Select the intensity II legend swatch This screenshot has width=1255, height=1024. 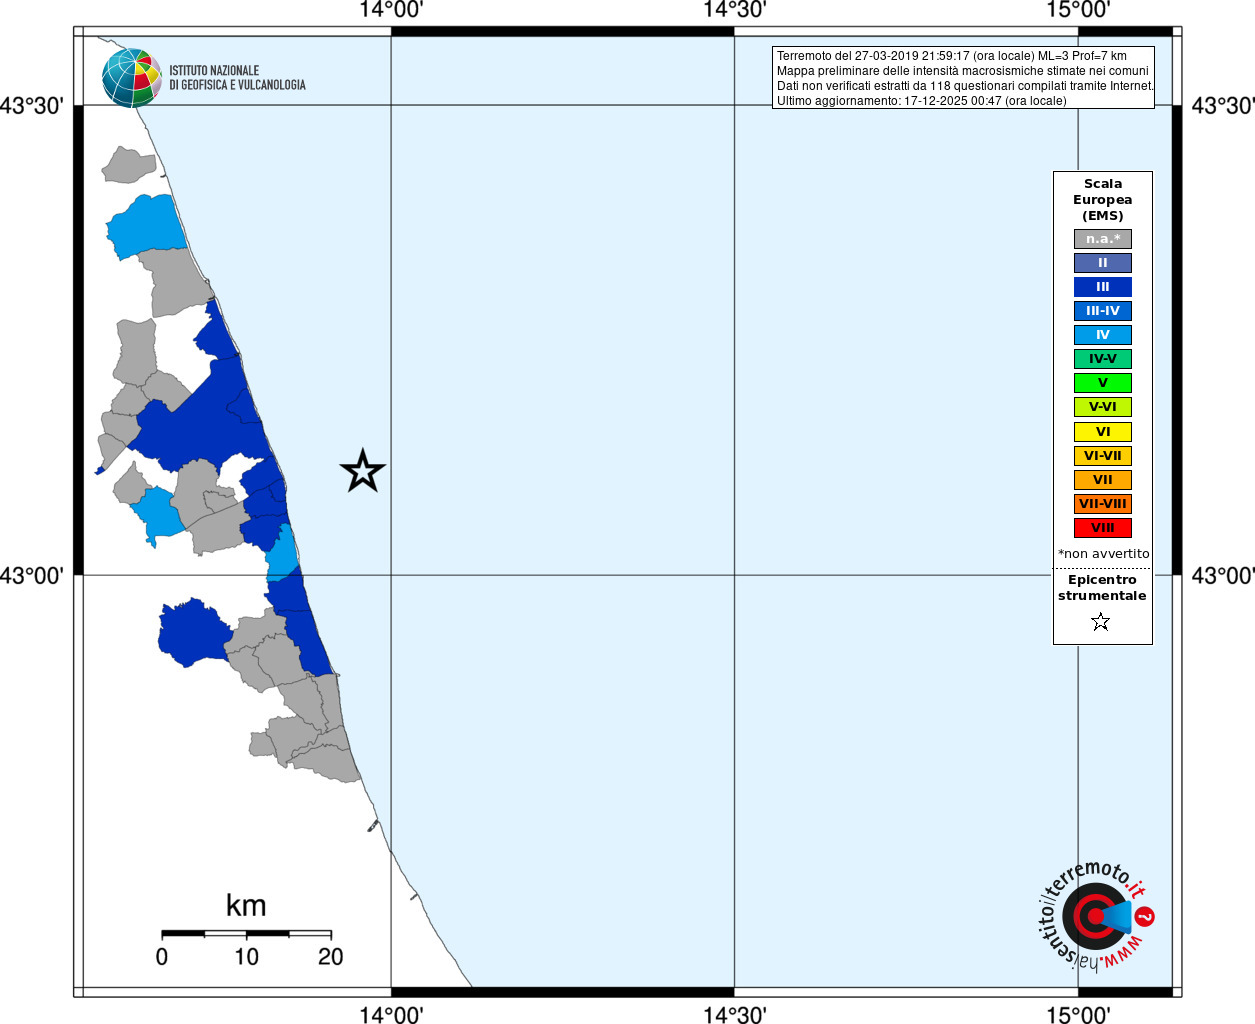(1103, 263)
